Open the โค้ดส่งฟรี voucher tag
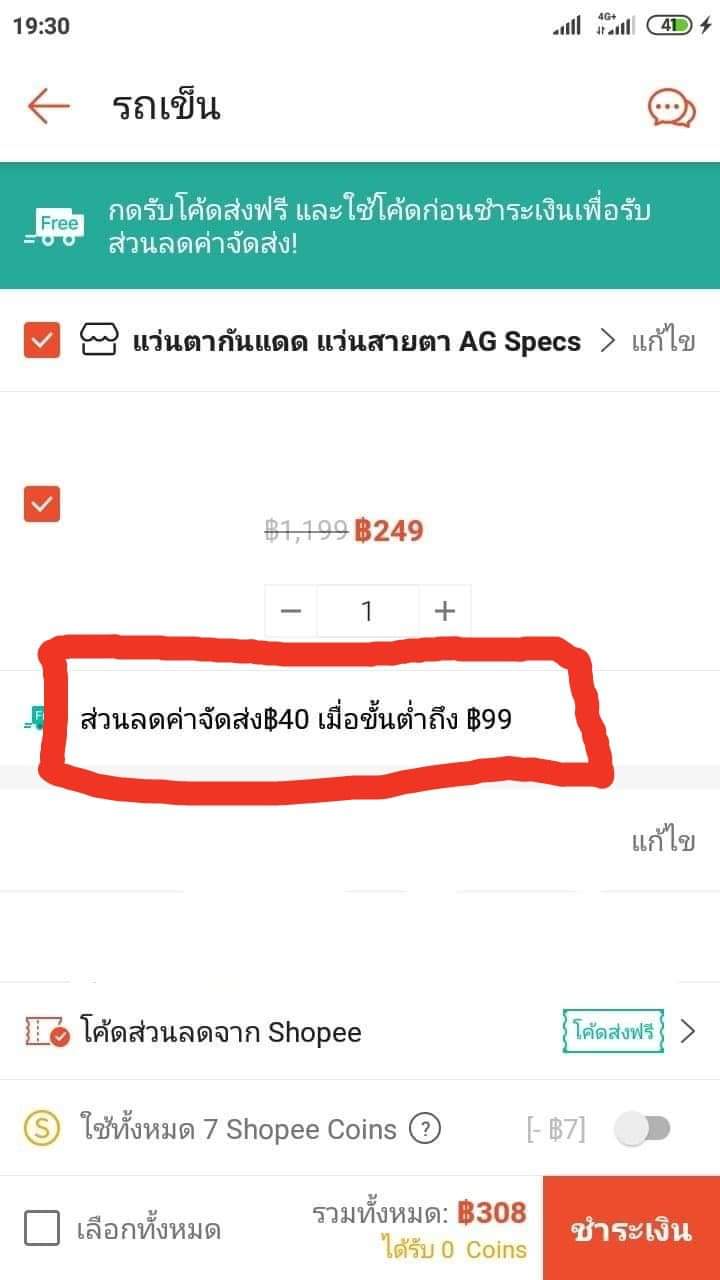Image resolution: width=720 pixels, height=1280 pixels. point(613,1031)
